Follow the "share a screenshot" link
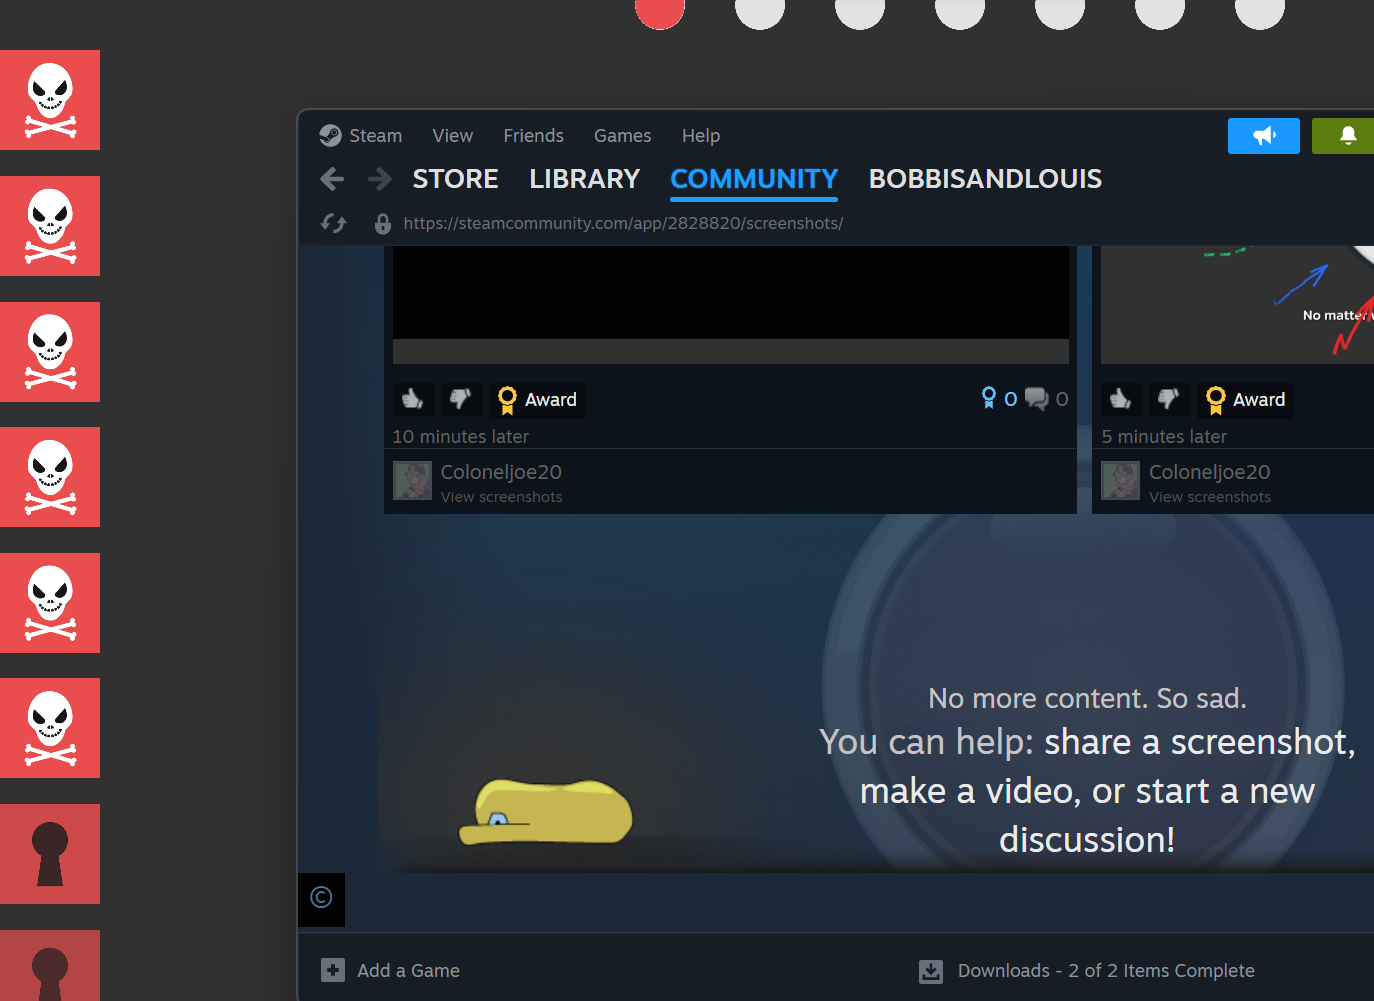This screenshot has width=1374, height=1001. [x=1197, y=742]
